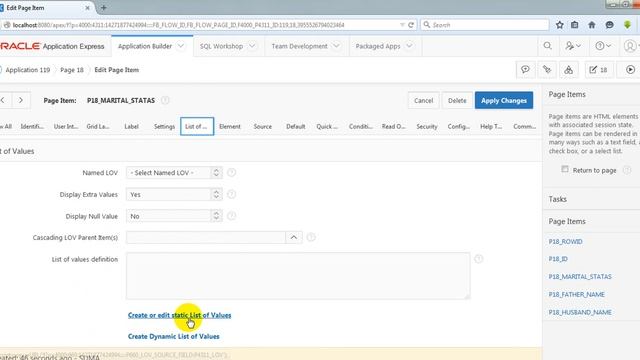
Task: Go to the next page item arrow
Action: pyautogui.click(x=20, y=100)
